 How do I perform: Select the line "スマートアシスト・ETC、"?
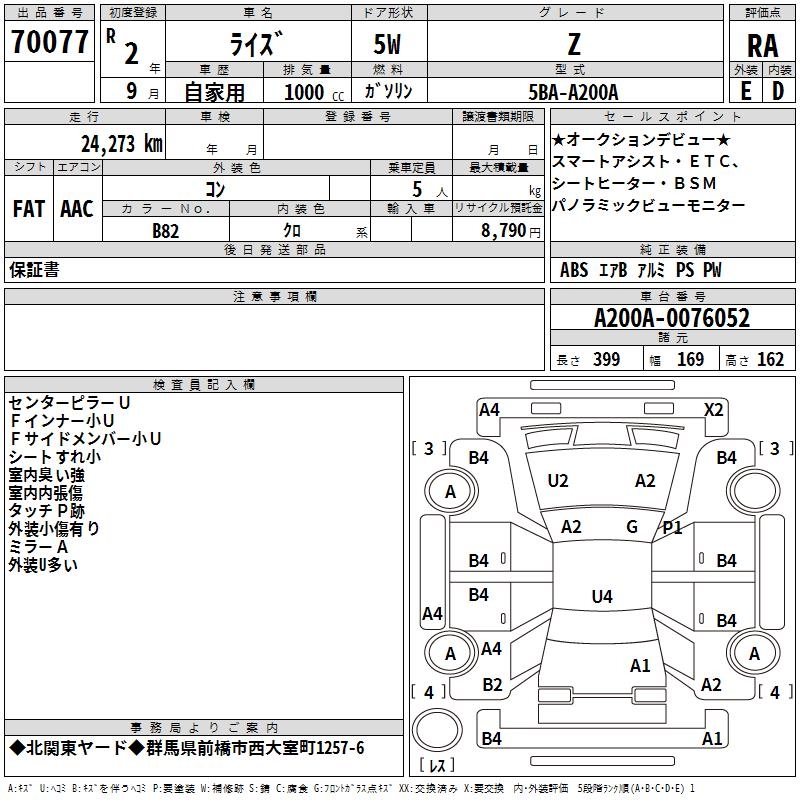tap(646, 161)
